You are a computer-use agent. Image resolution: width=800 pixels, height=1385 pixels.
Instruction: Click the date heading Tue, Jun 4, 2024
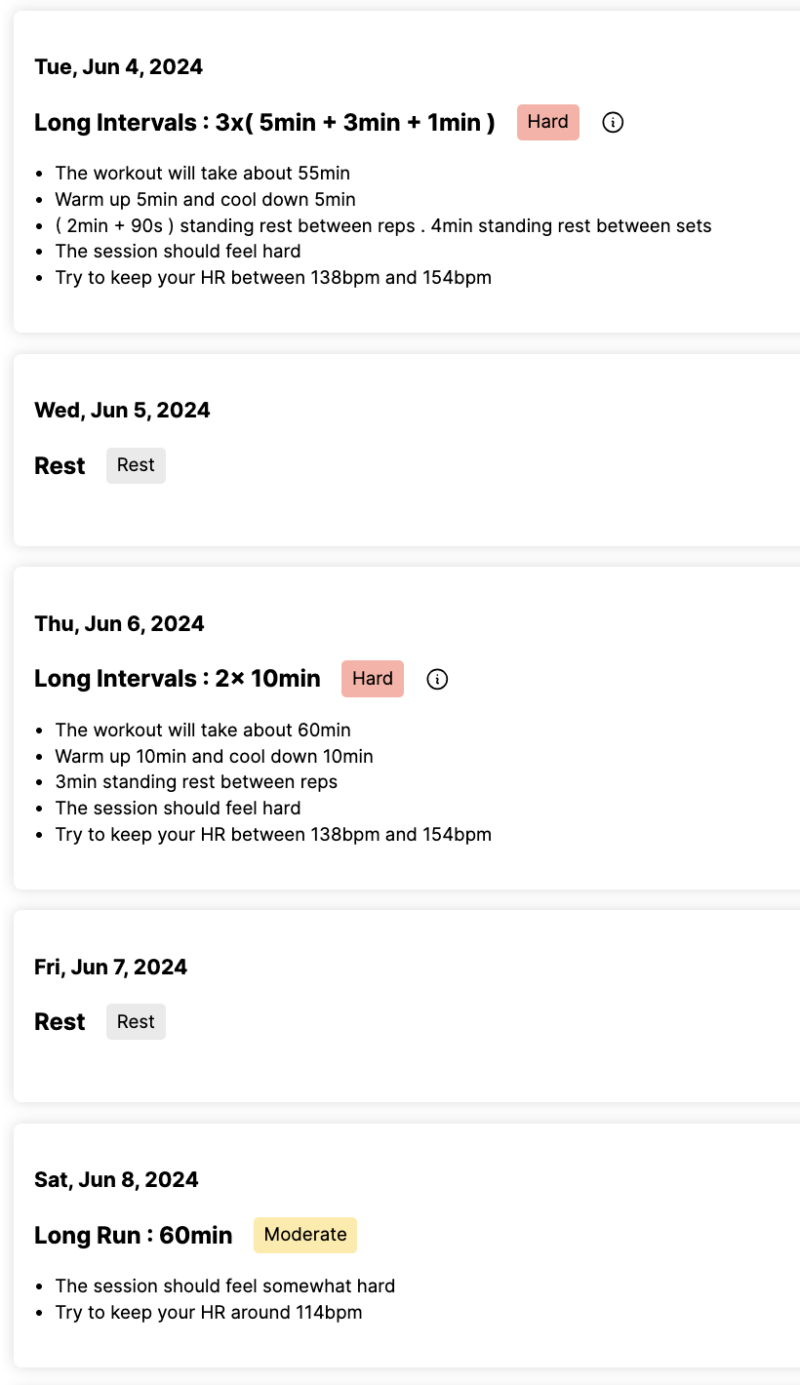pos(118,67)
